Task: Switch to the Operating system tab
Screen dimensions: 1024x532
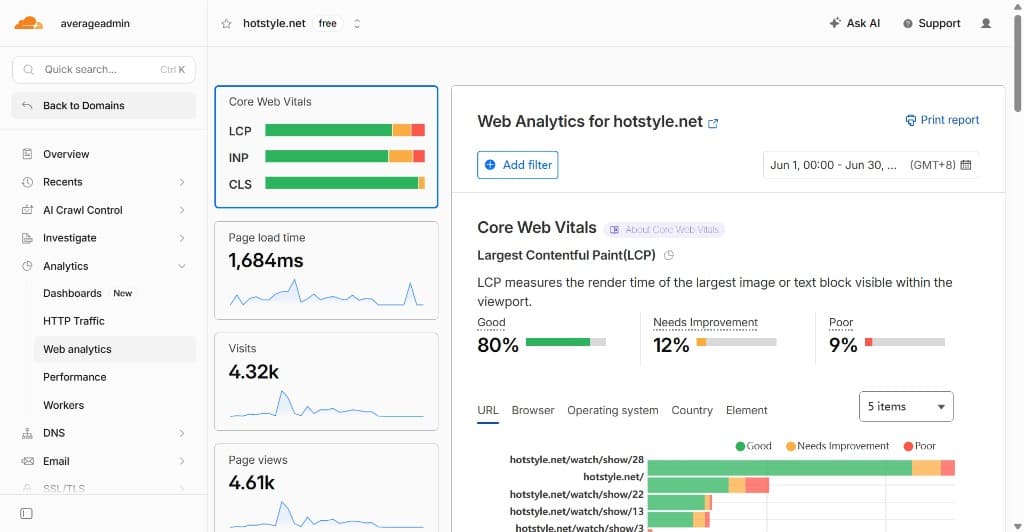Action: [x=613, y=411]
